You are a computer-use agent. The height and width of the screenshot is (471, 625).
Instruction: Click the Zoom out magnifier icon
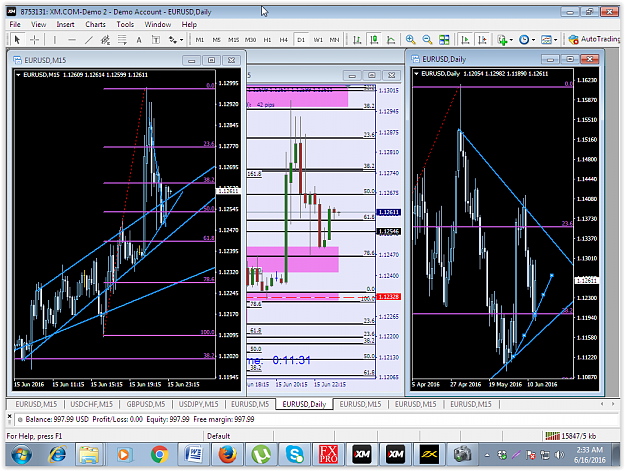[427, 39]
